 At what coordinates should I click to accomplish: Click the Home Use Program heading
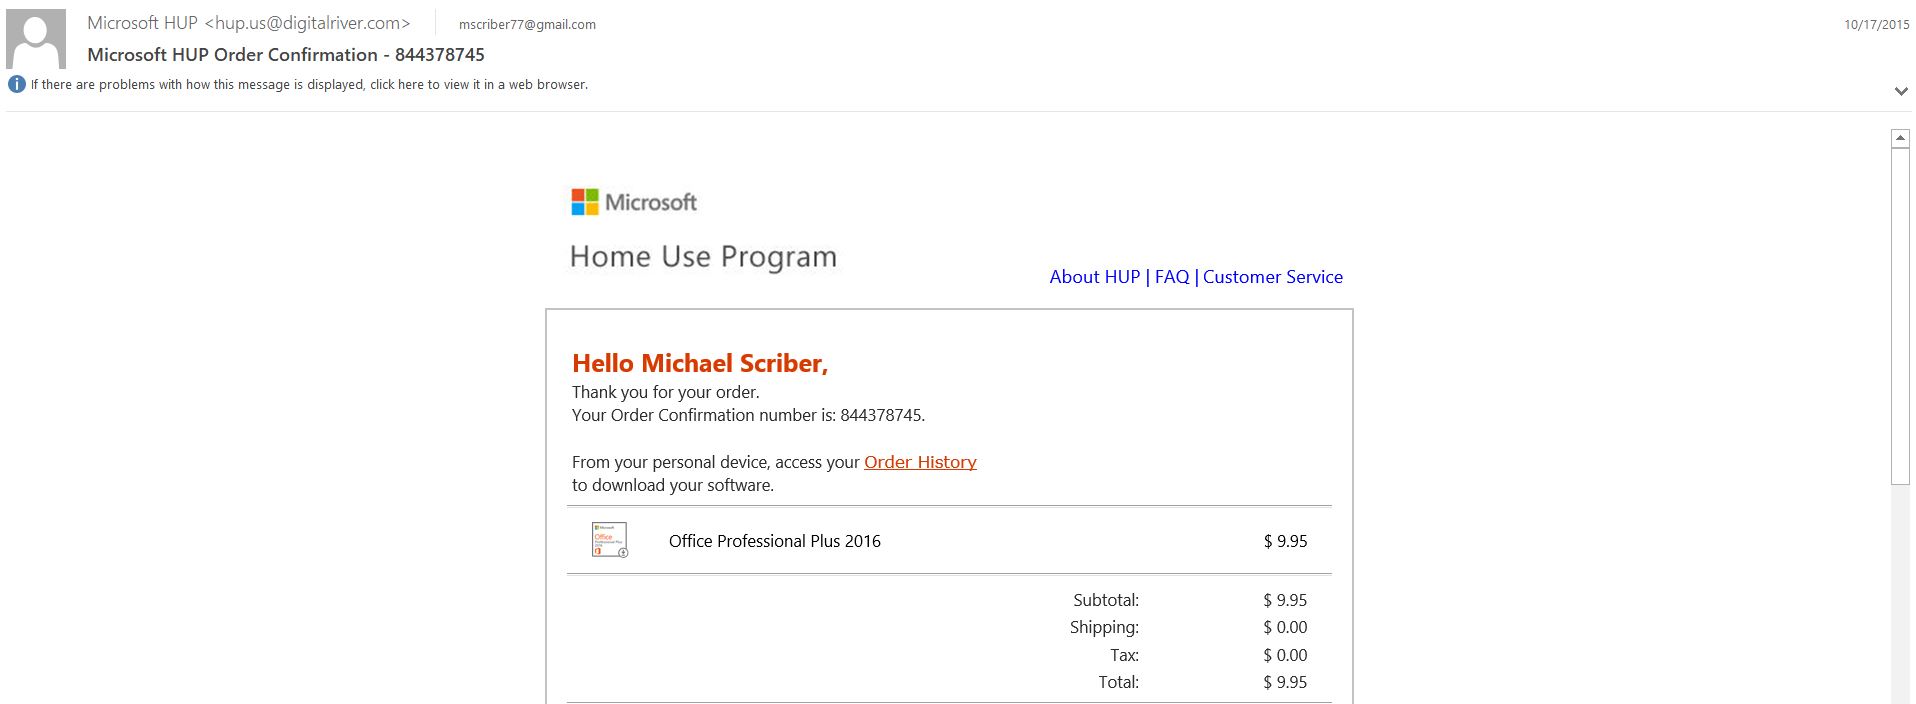click(x=703, y=257)
